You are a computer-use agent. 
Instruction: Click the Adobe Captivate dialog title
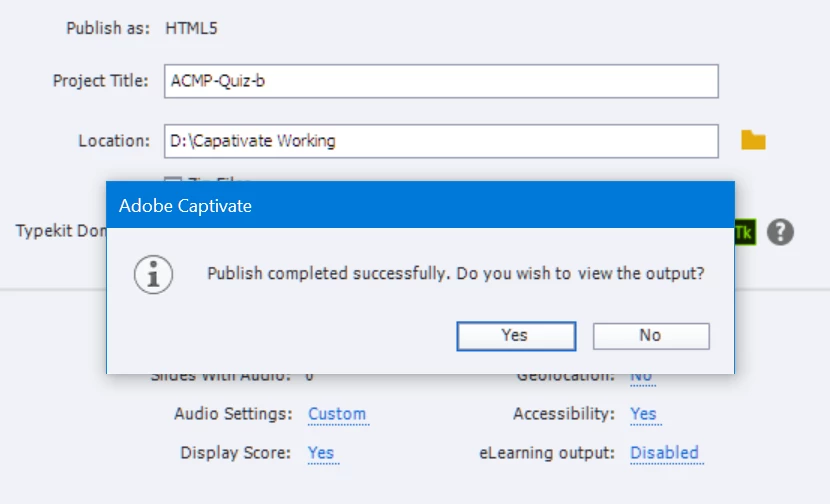click(185, 205)
